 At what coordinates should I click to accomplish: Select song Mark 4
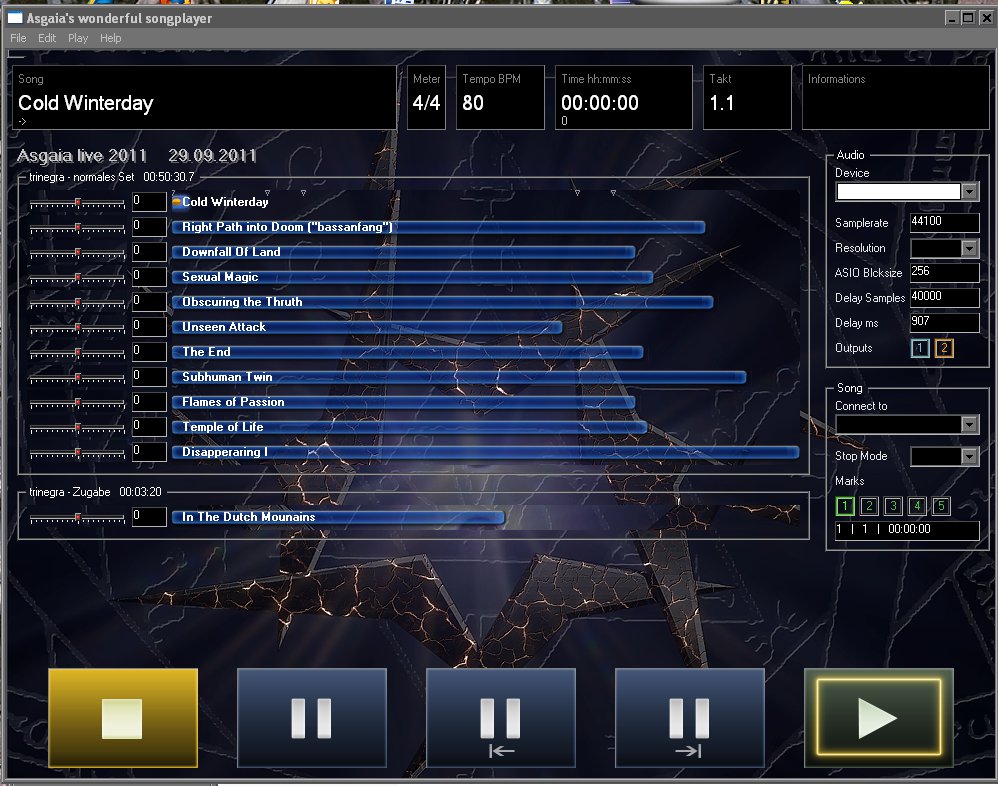(917, 506)
